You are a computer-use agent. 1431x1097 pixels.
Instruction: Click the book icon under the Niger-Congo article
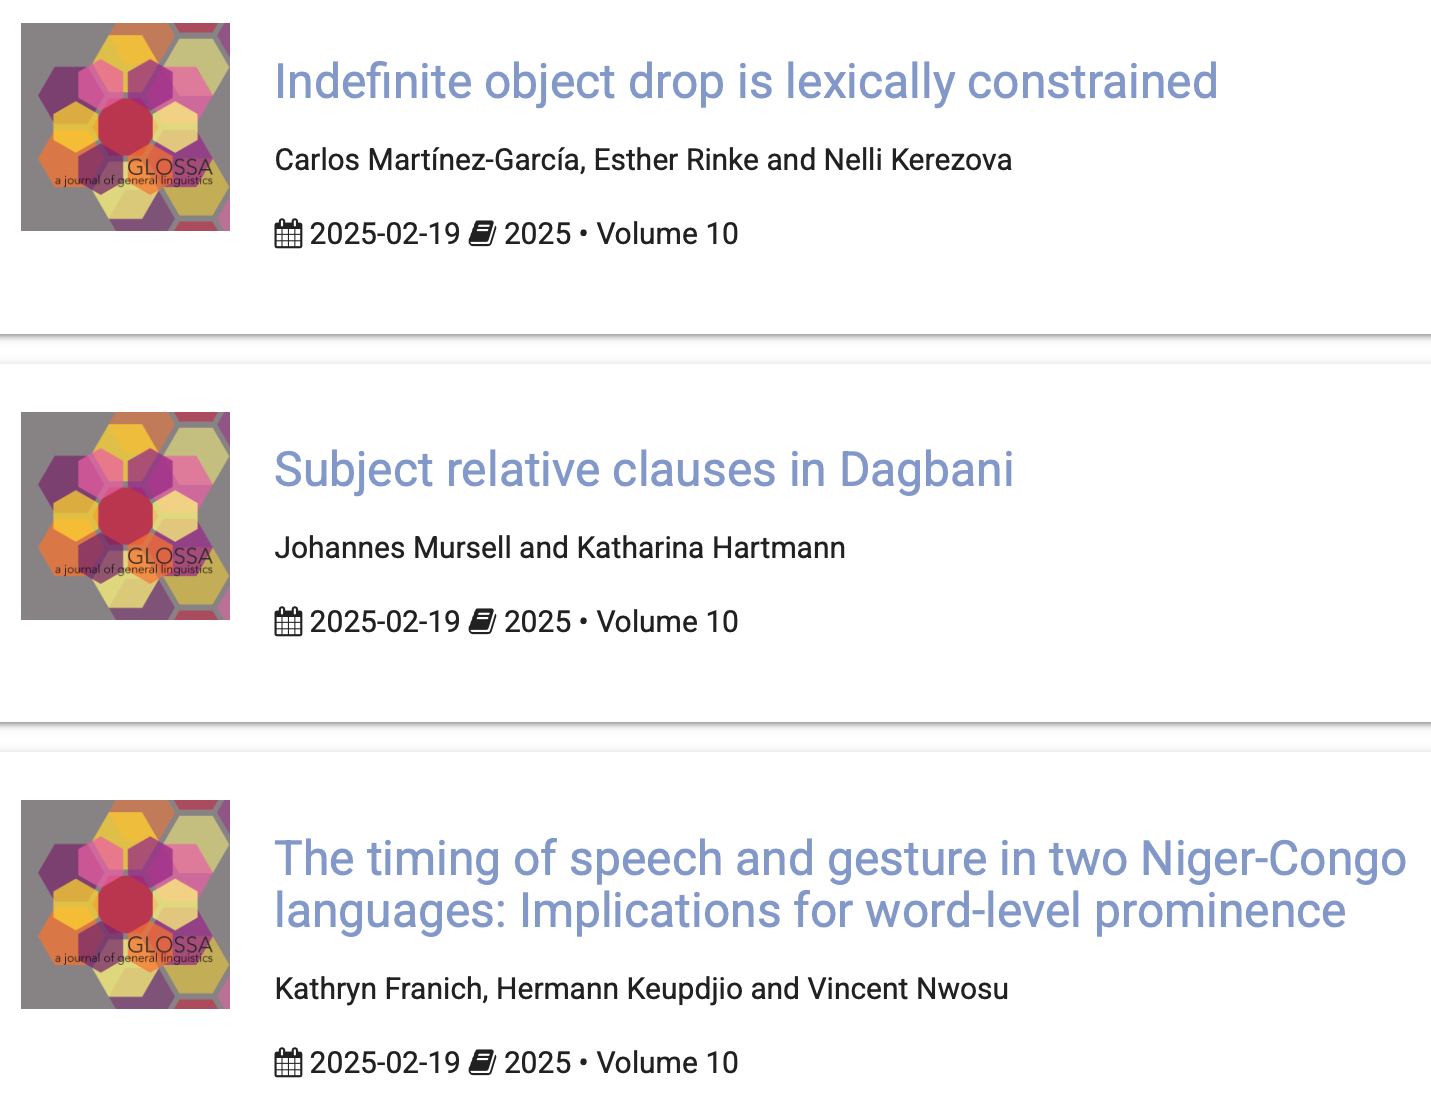pyautogui.click(x=482, y=1063)
